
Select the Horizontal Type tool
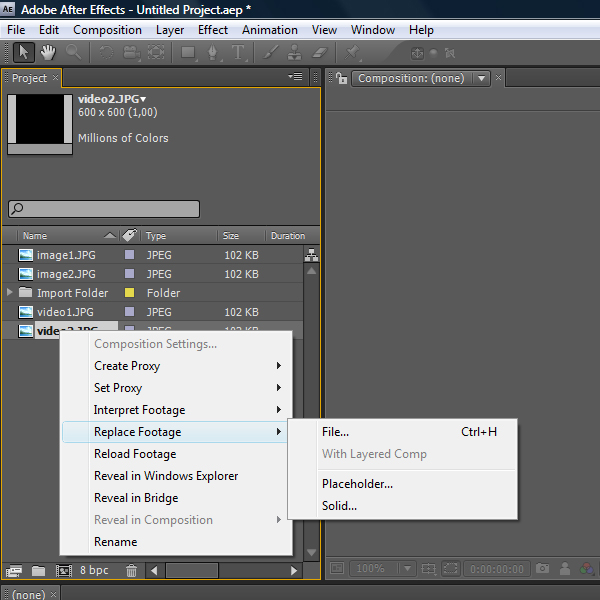tap(238, 52)
